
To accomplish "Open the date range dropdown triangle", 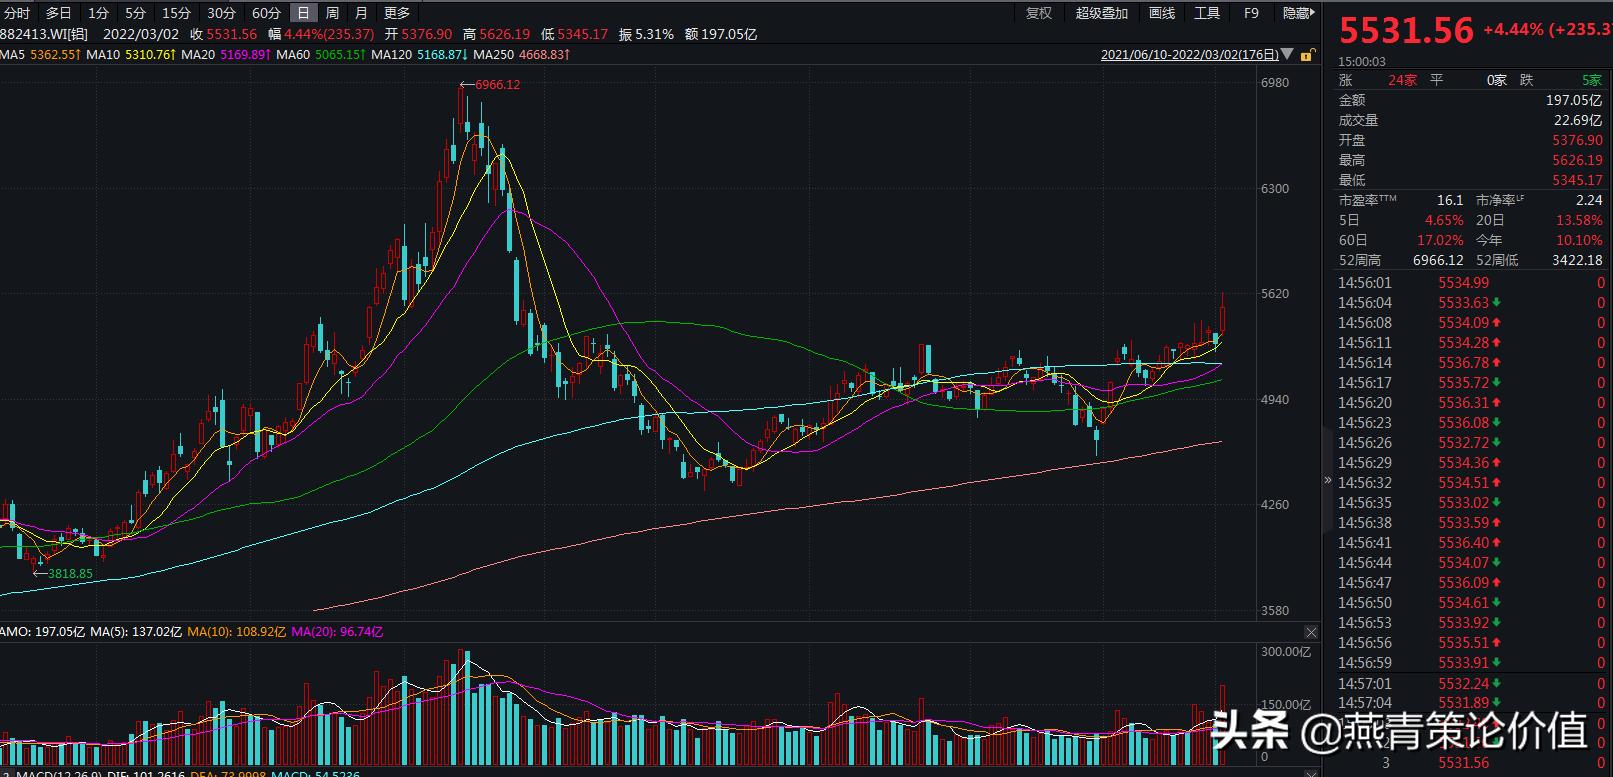I will [1286, 55].
